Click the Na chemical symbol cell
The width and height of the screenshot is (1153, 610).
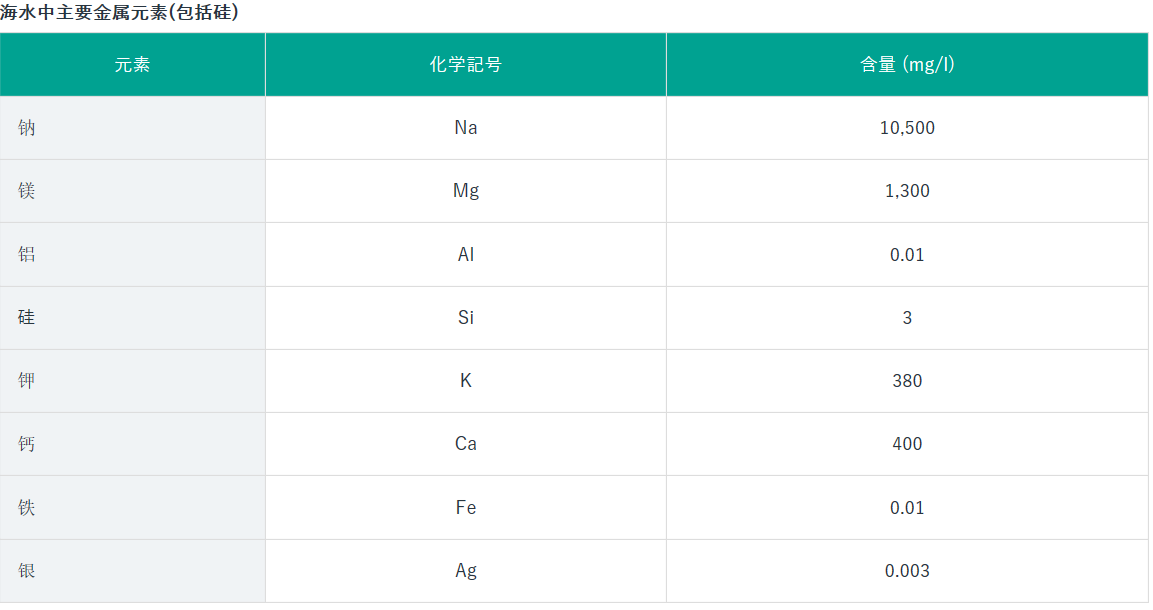465,128
